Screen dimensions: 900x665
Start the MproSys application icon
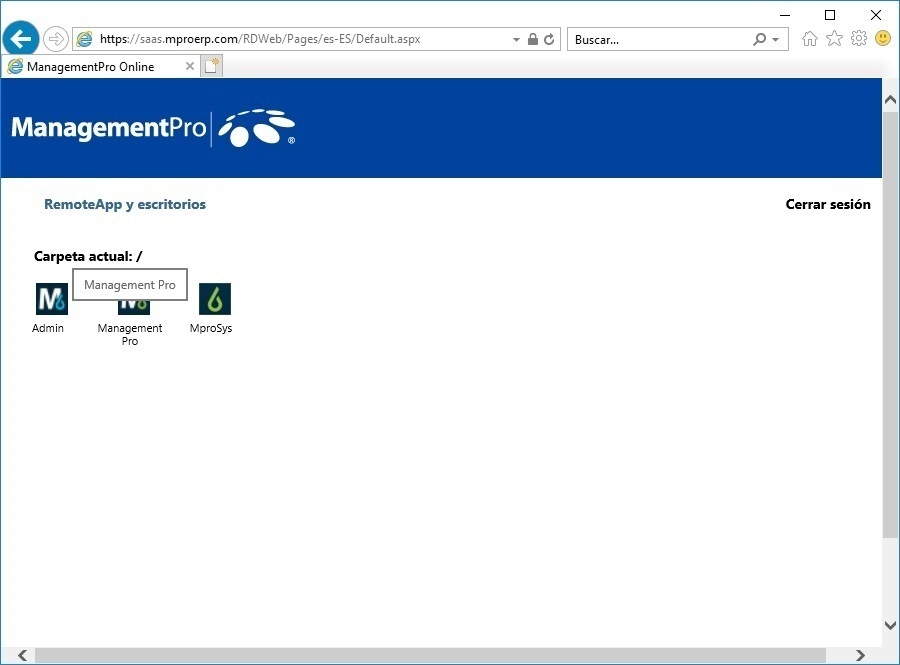(x=212, y=298)
